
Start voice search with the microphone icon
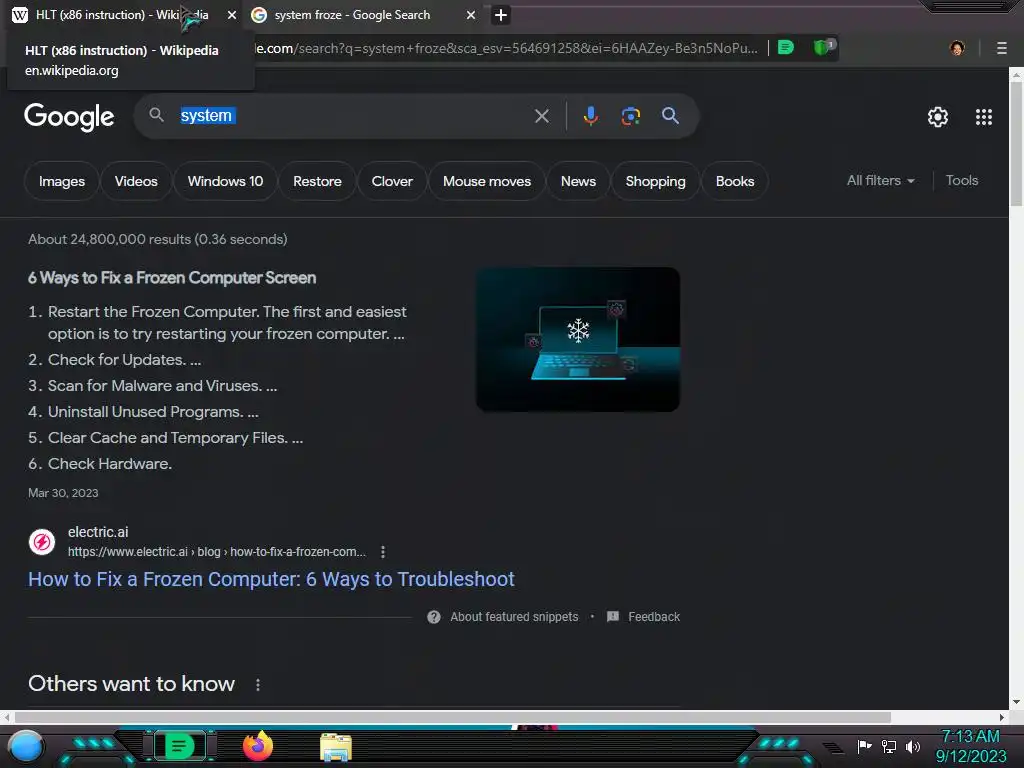pyautogui.click(x=590, y=116)
